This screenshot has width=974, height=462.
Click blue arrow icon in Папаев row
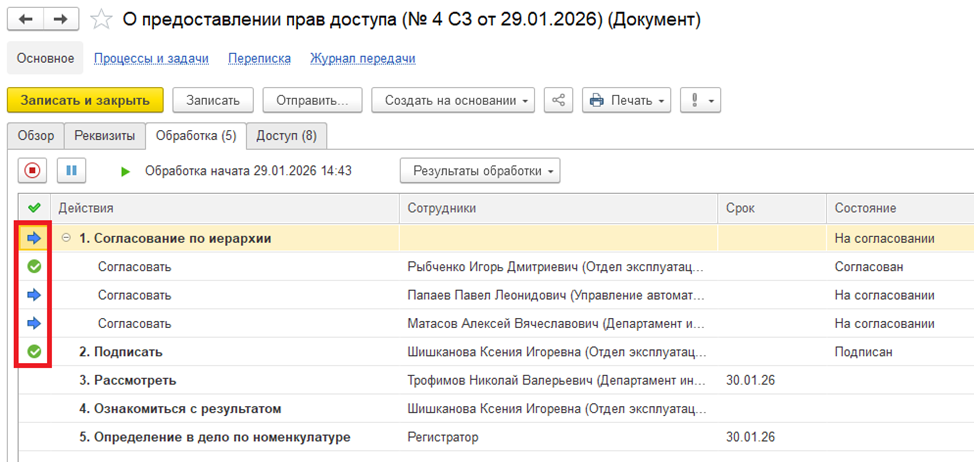pyautogui.click(x=34, y=295)
